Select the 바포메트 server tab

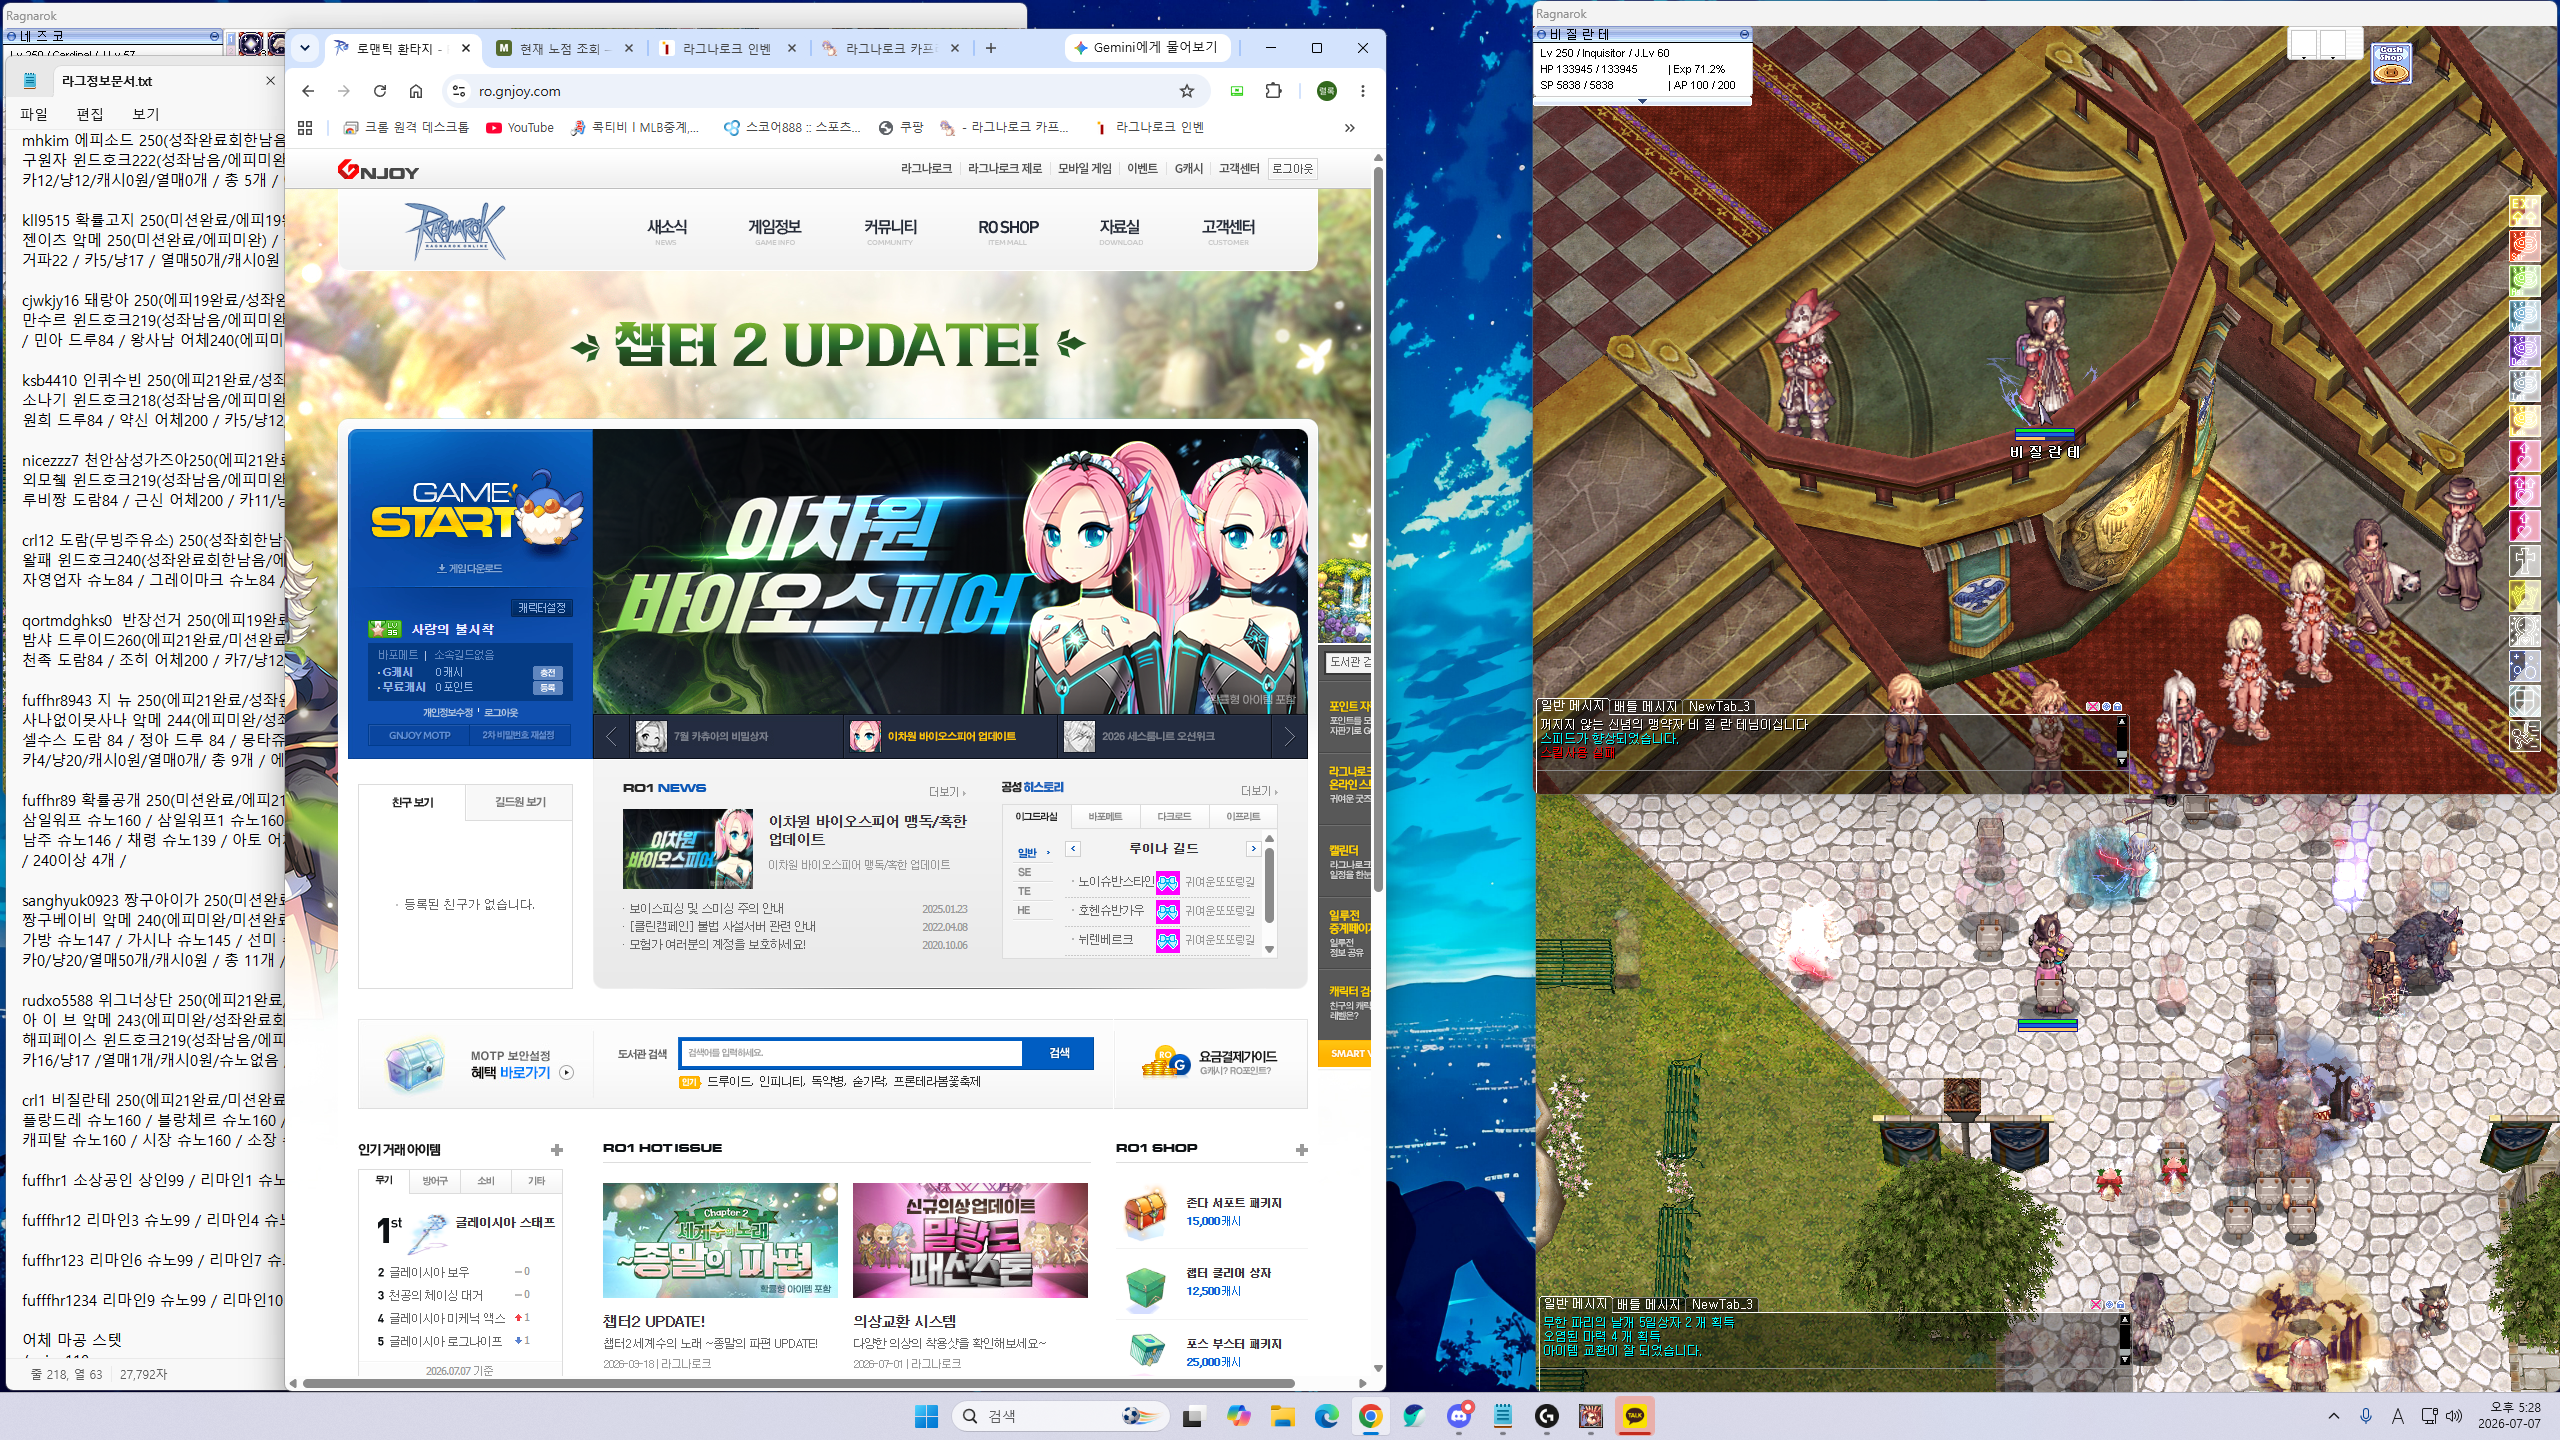point(1105,817)
